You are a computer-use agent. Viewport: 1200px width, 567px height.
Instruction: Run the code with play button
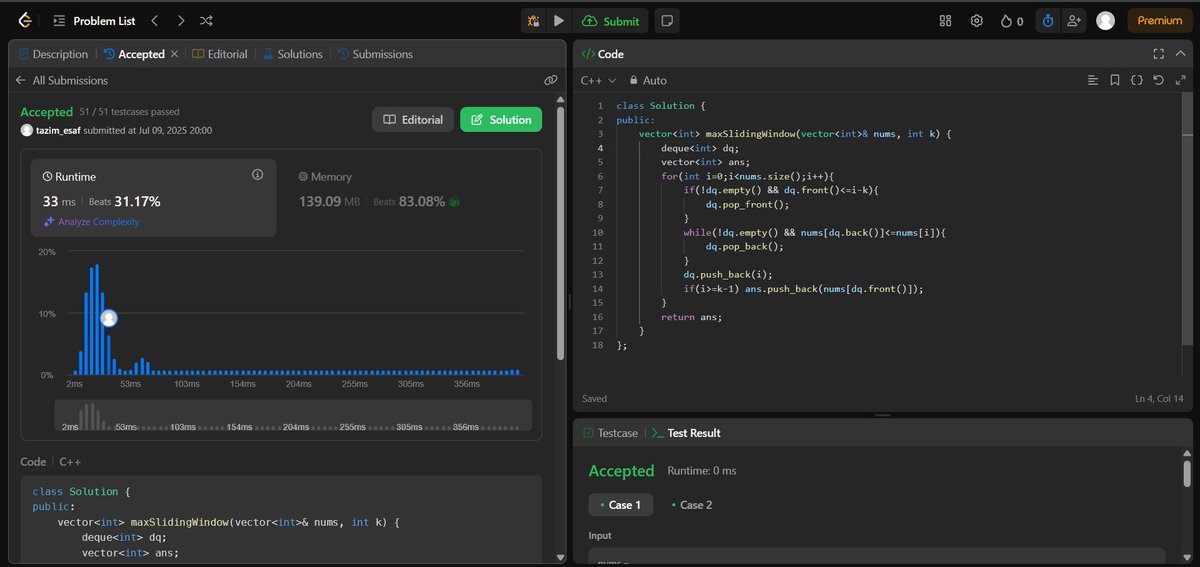559,20
